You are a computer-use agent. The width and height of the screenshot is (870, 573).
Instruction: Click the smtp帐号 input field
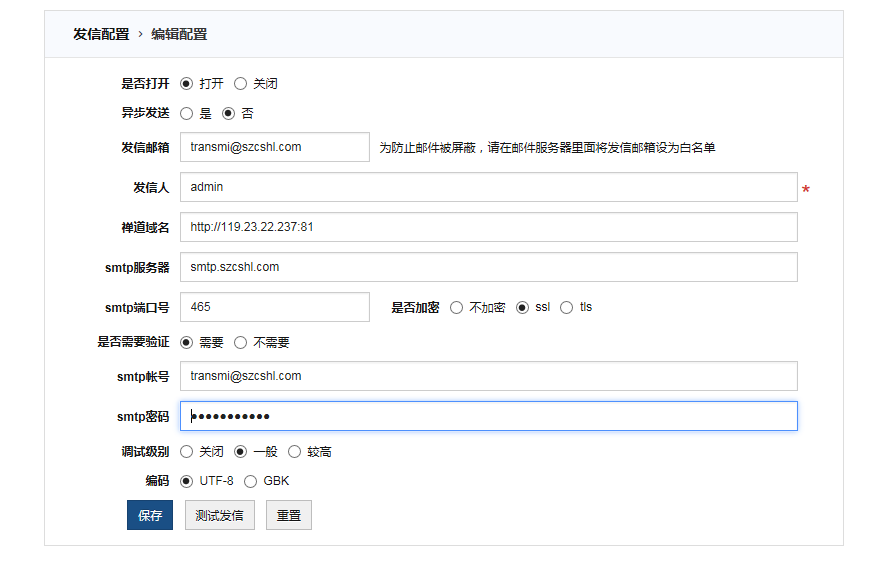click(x=489, y=376)
